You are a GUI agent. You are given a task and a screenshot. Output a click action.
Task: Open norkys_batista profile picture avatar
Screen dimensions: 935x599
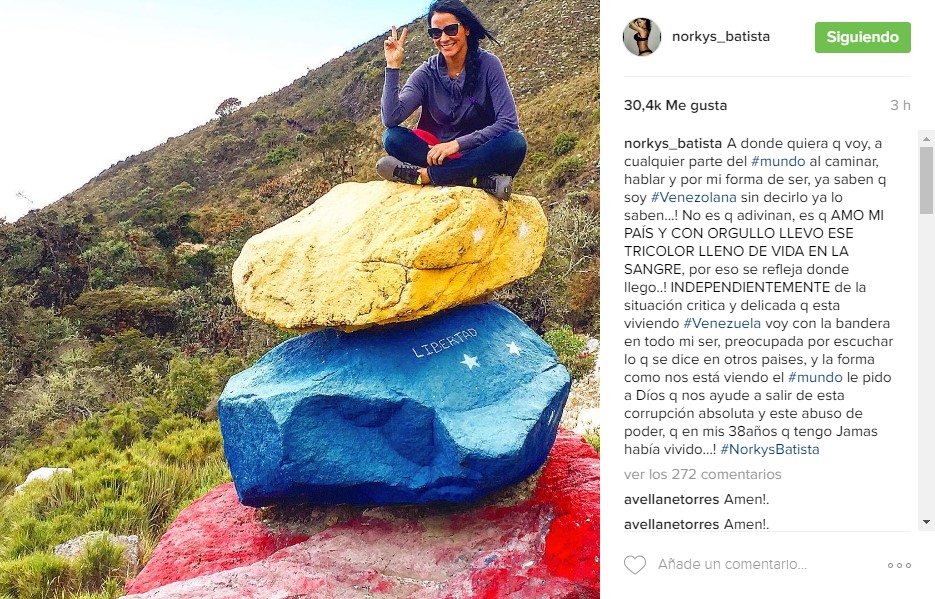[642, 37]
